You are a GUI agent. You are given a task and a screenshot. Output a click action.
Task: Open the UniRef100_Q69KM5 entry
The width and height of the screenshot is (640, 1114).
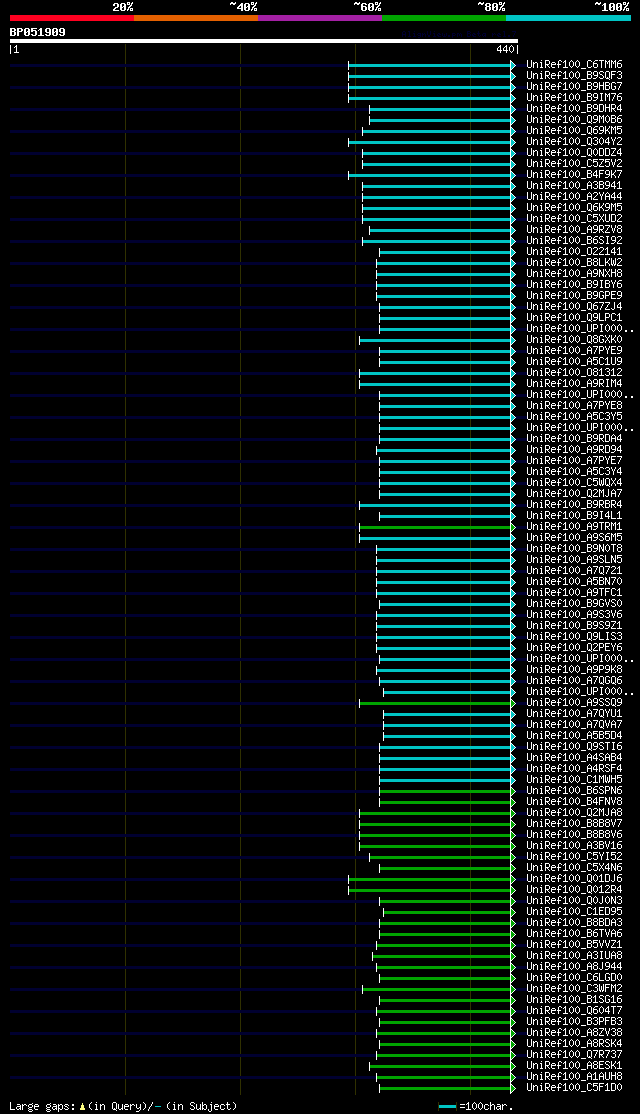click(575, 131)
